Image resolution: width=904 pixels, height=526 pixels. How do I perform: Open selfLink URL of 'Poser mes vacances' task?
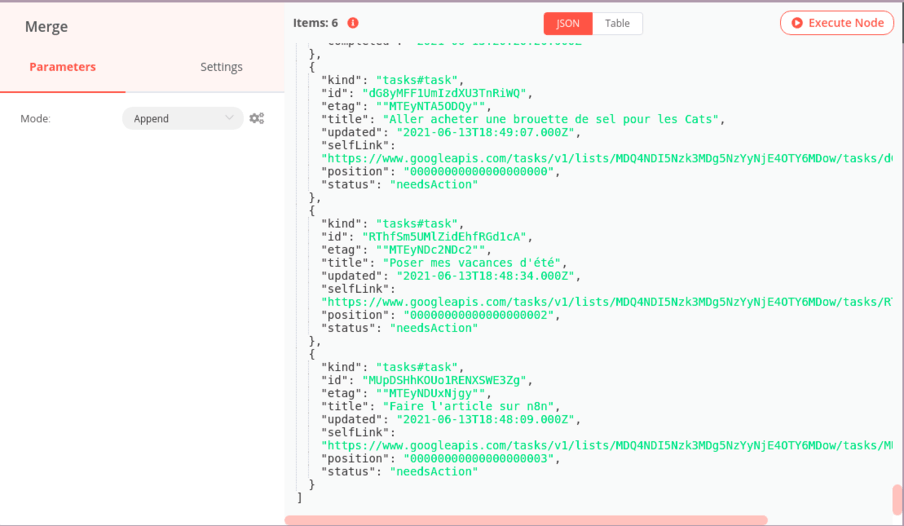pos(606,301)
